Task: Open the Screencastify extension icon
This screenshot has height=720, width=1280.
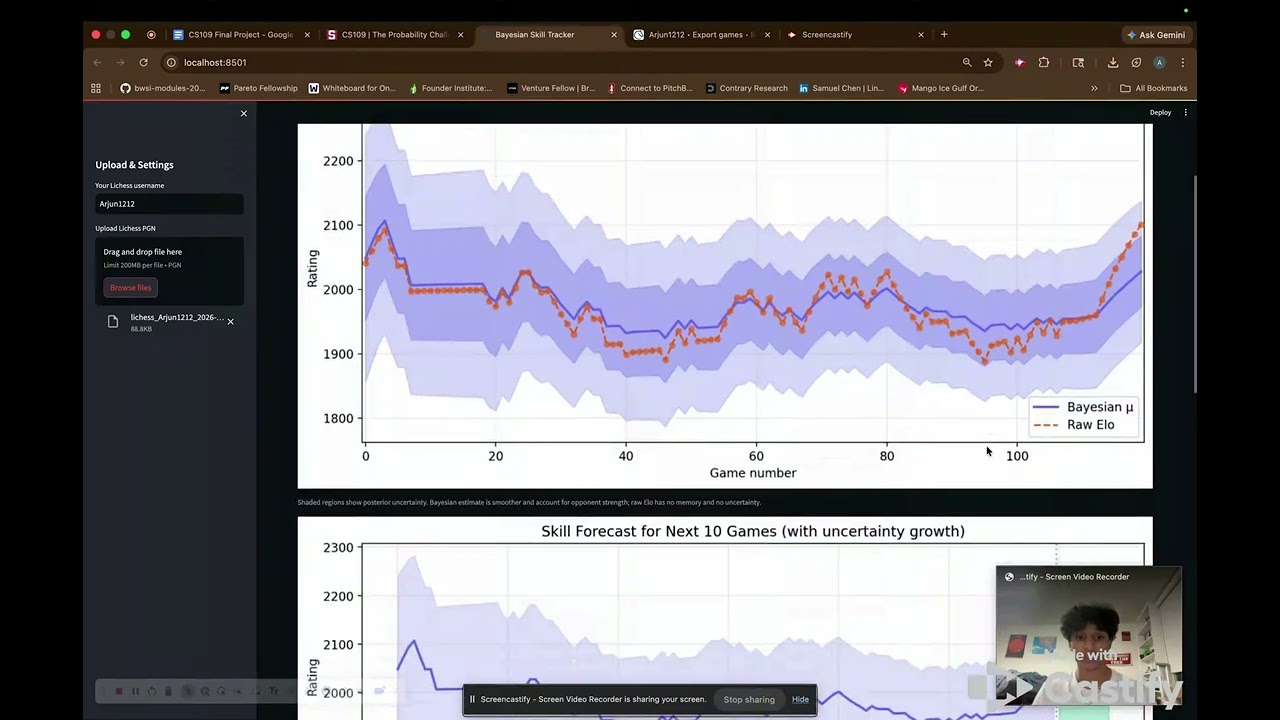Action: (x=1019, y=62)
